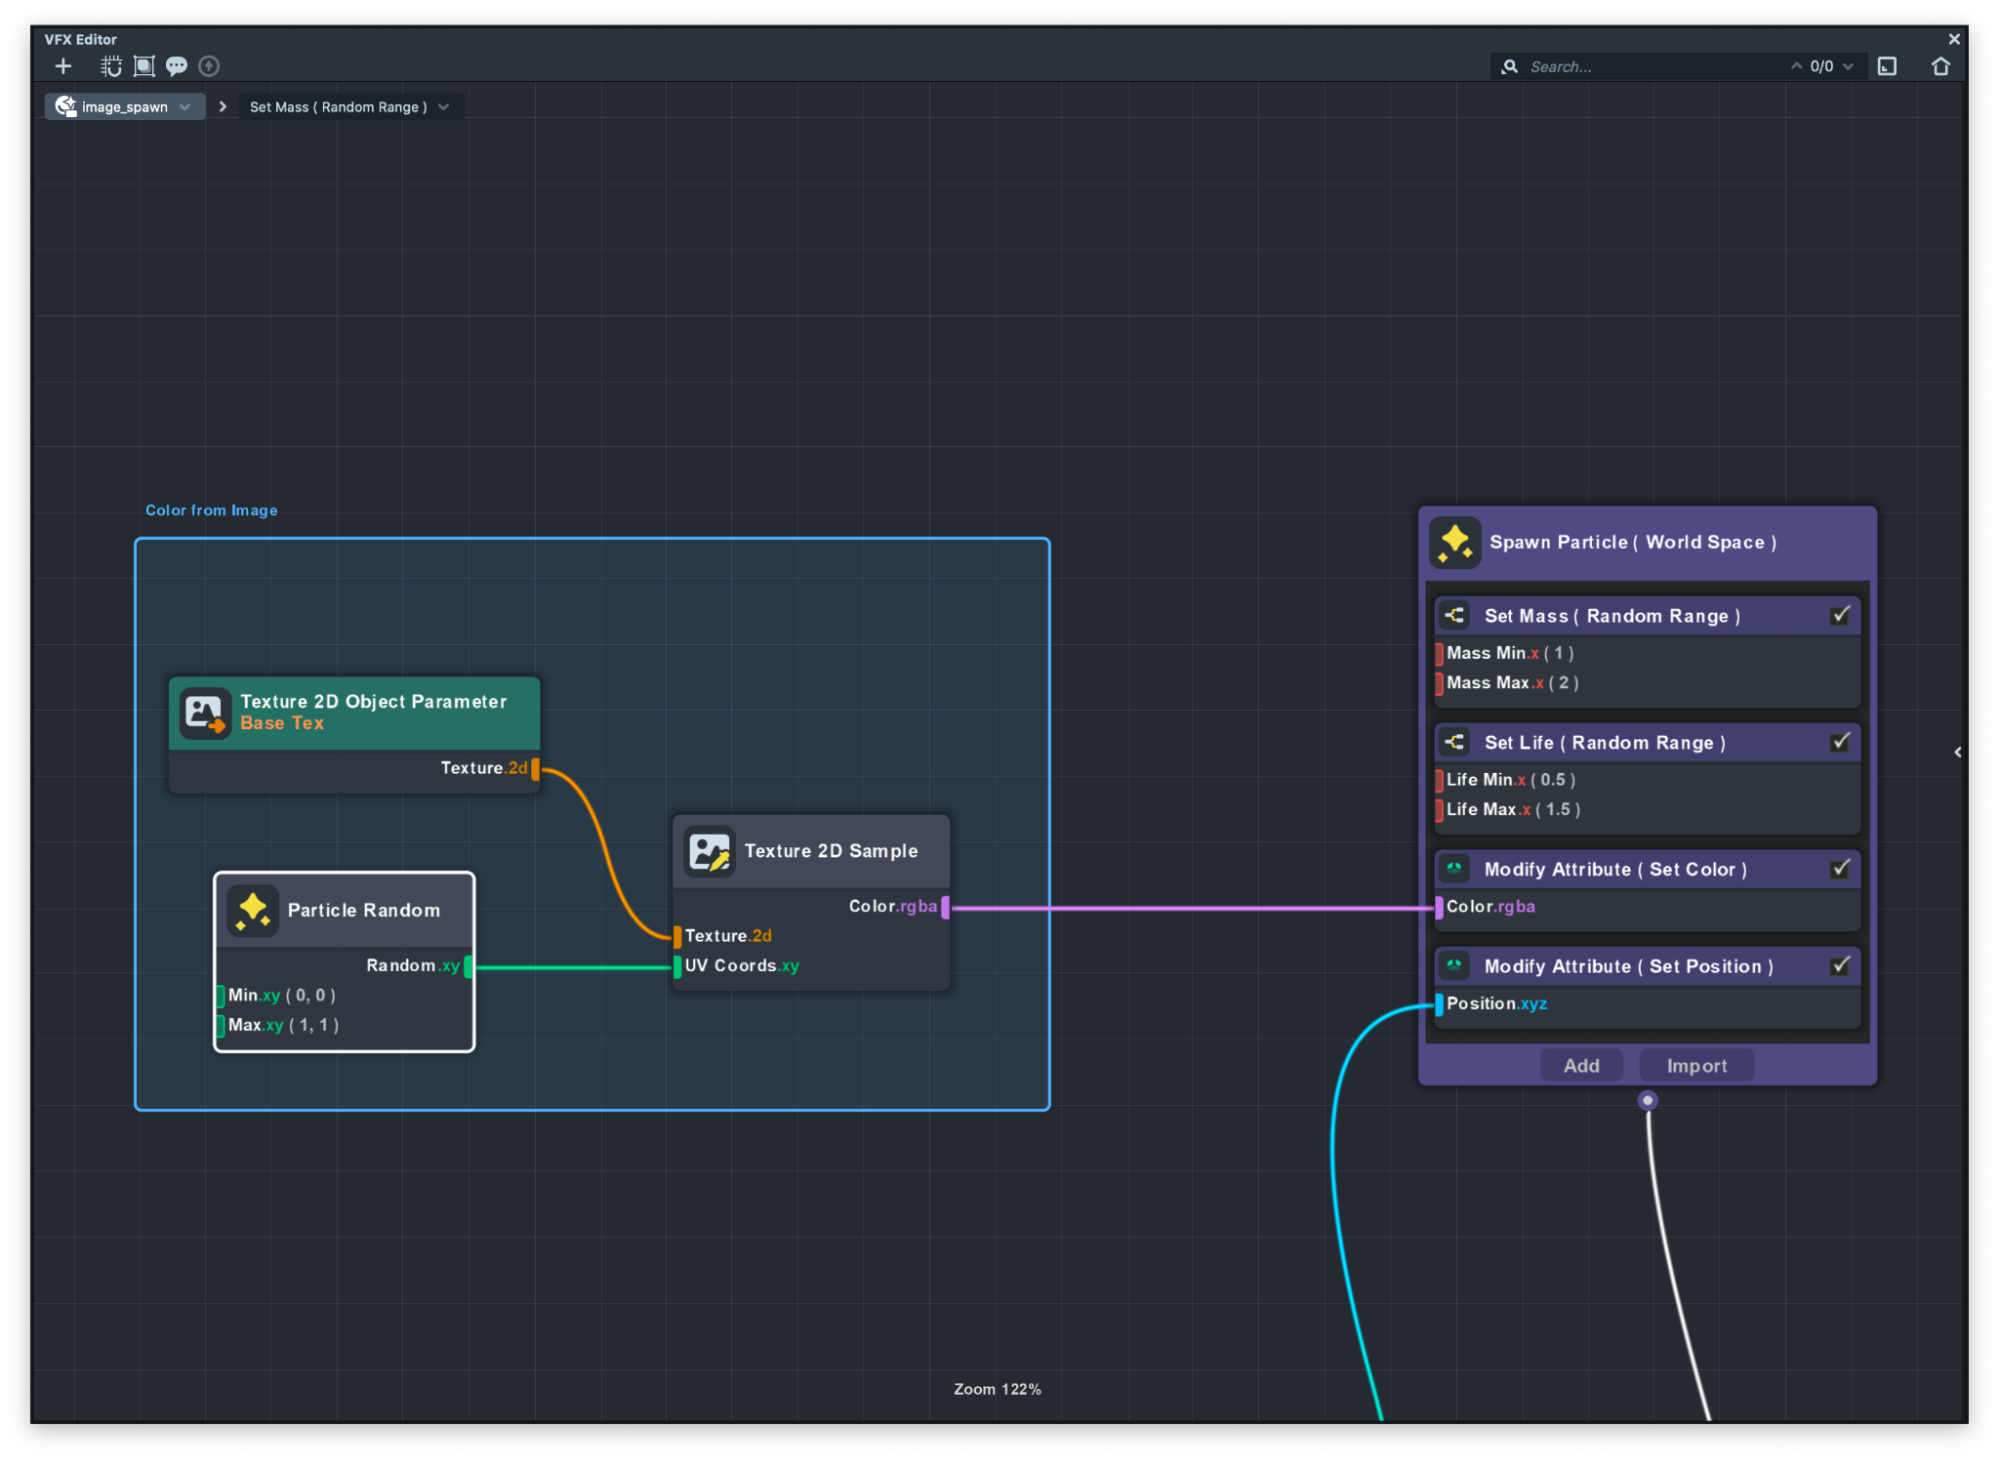Open the image_spawn breadcrumb dropdown
The image size is (1999, 1461).
pyautogui.click(x=185, y=107)
